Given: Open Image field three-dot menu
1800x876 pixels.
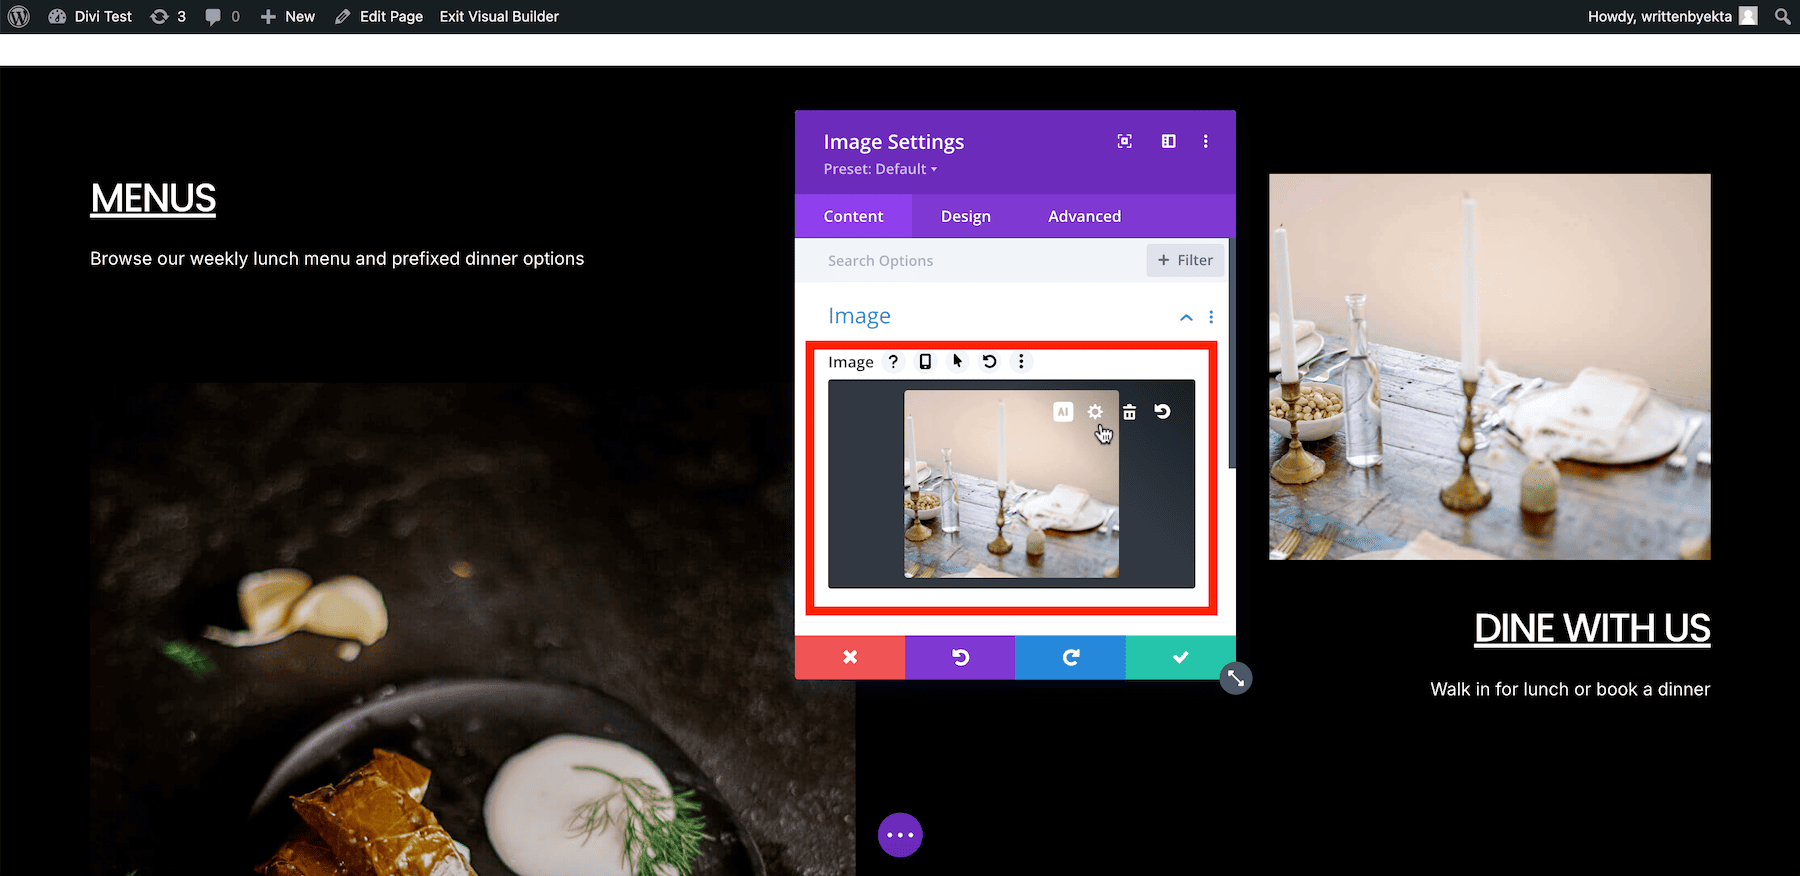Looking at the screenshot, I should tap(1021, 361).
